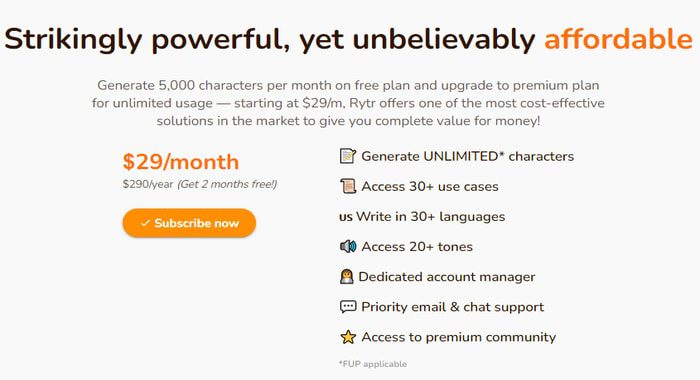Click the orange word affordable in heading
The height and width of the screenshot is (380, 700).
point(618,39)
